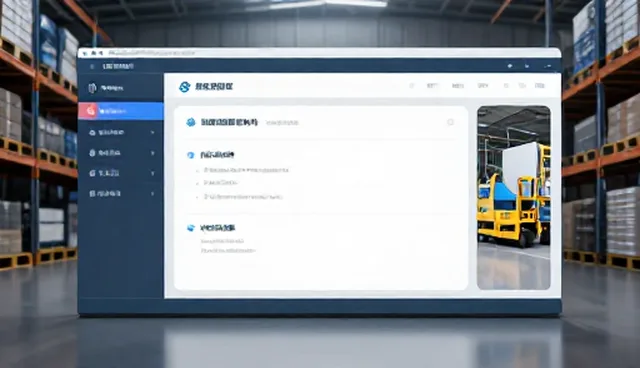The height and width of the screenshot is (368, 640).
Task: Click the last text link in header navigation
Action: point(540,86)
